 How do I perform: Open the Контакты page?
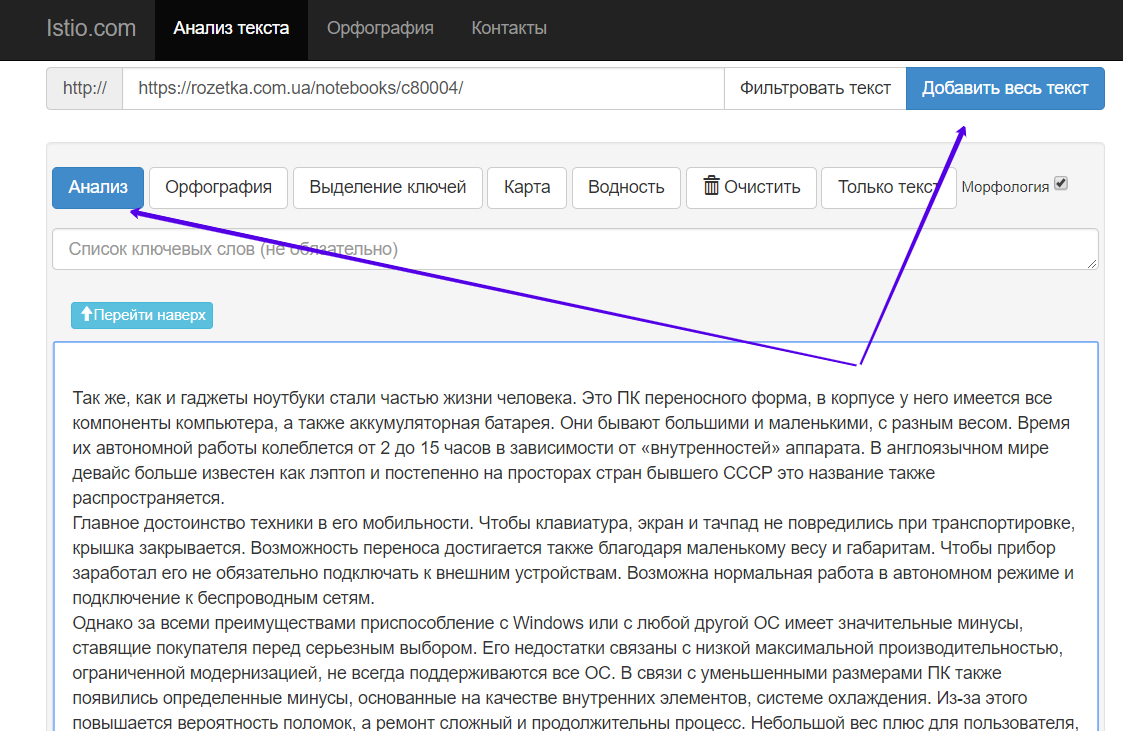tap(509, 28)
